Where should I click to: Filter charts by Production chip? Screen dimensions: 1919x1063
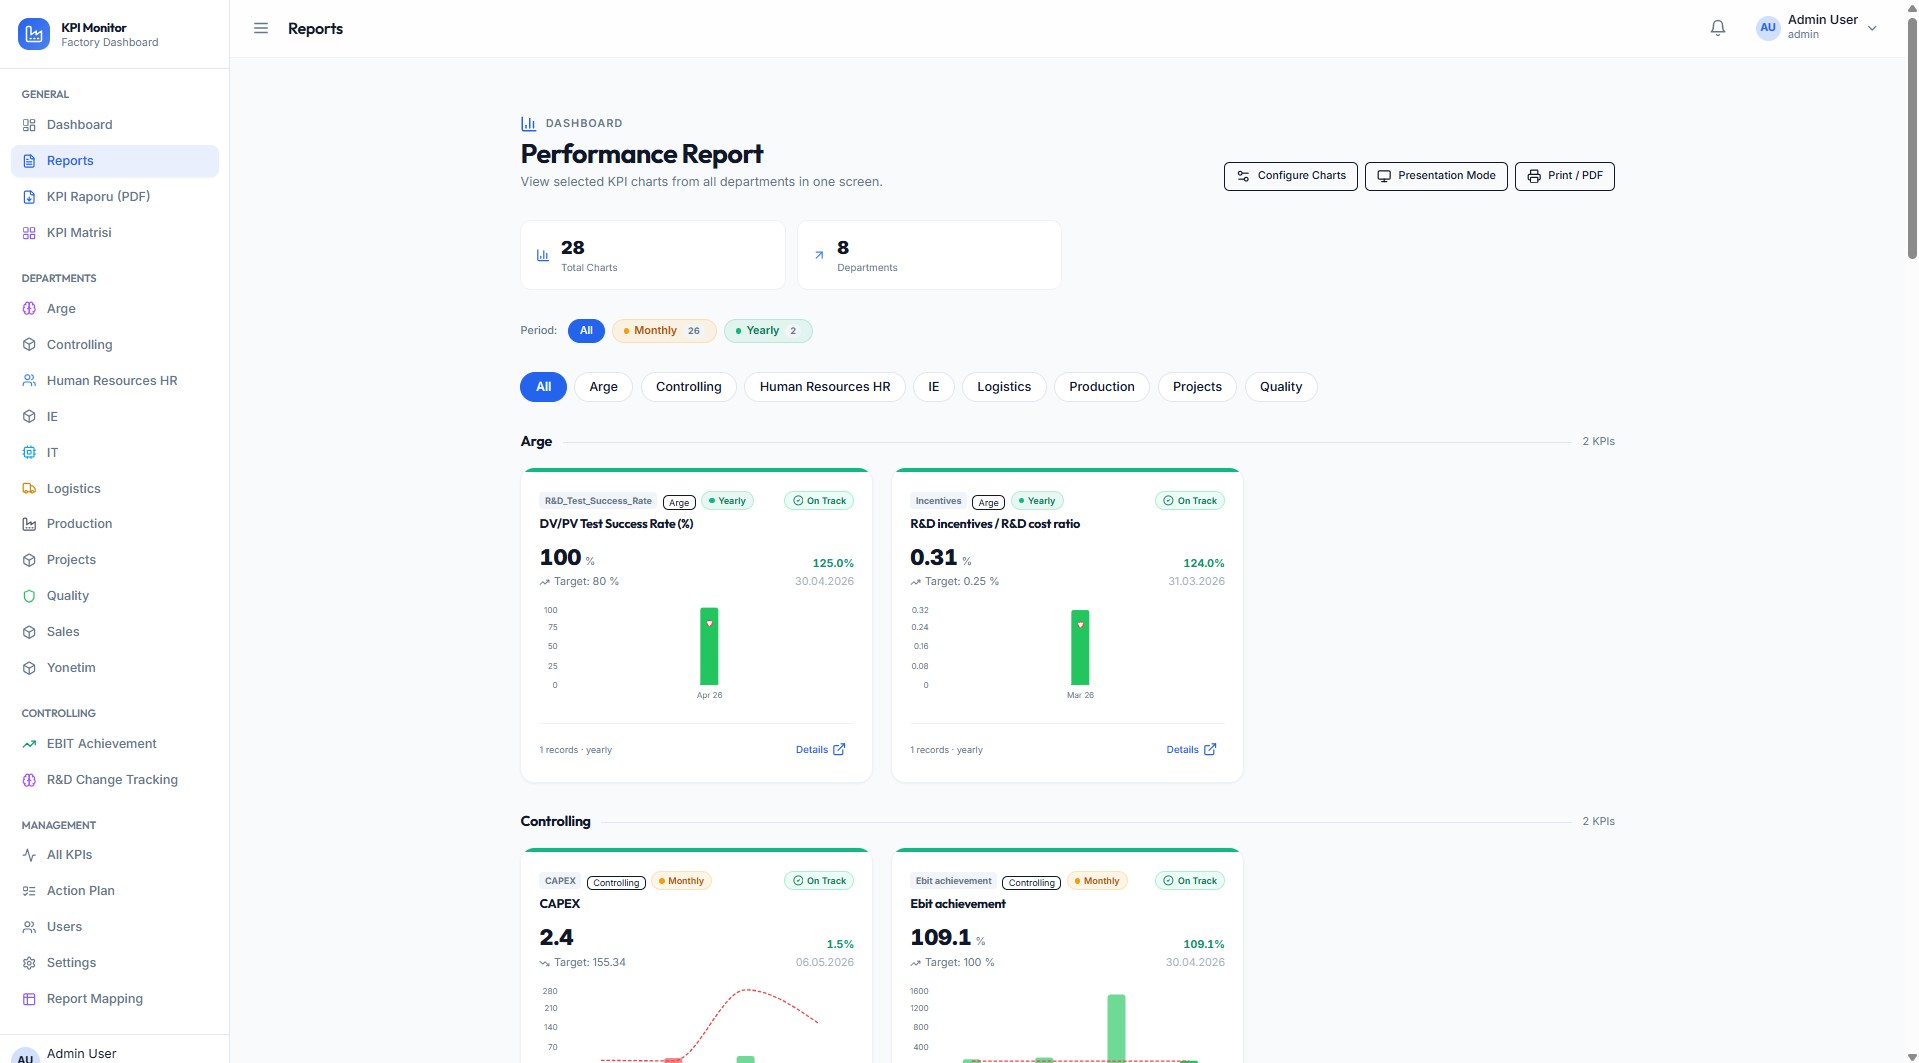click(x=1102, y=387)
